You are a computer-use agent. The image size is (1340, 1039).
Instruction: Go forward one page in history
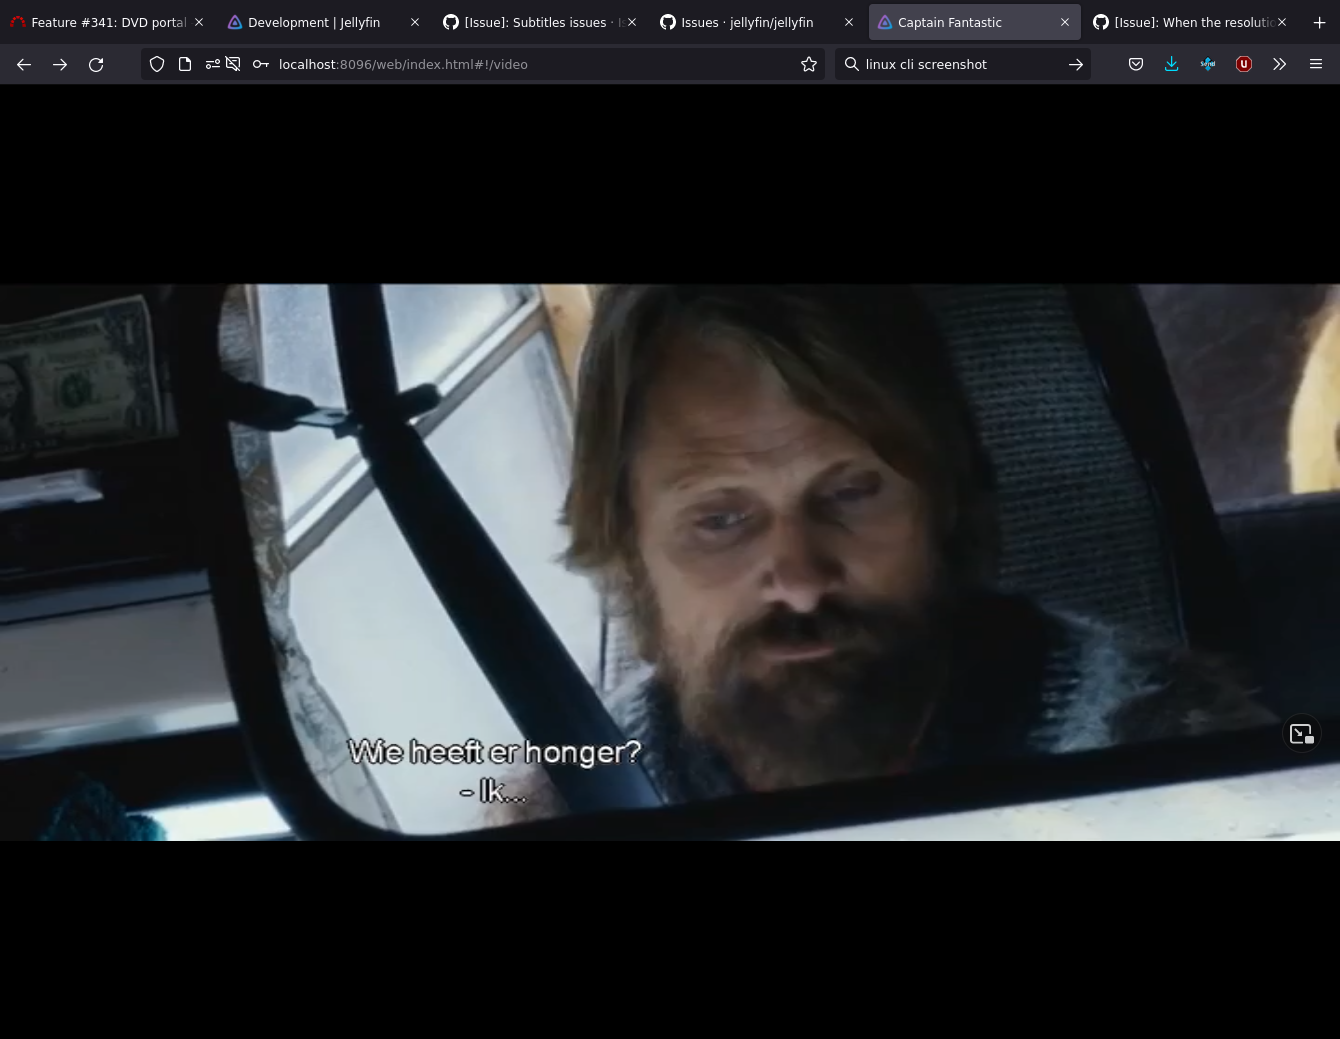[60, 64]
